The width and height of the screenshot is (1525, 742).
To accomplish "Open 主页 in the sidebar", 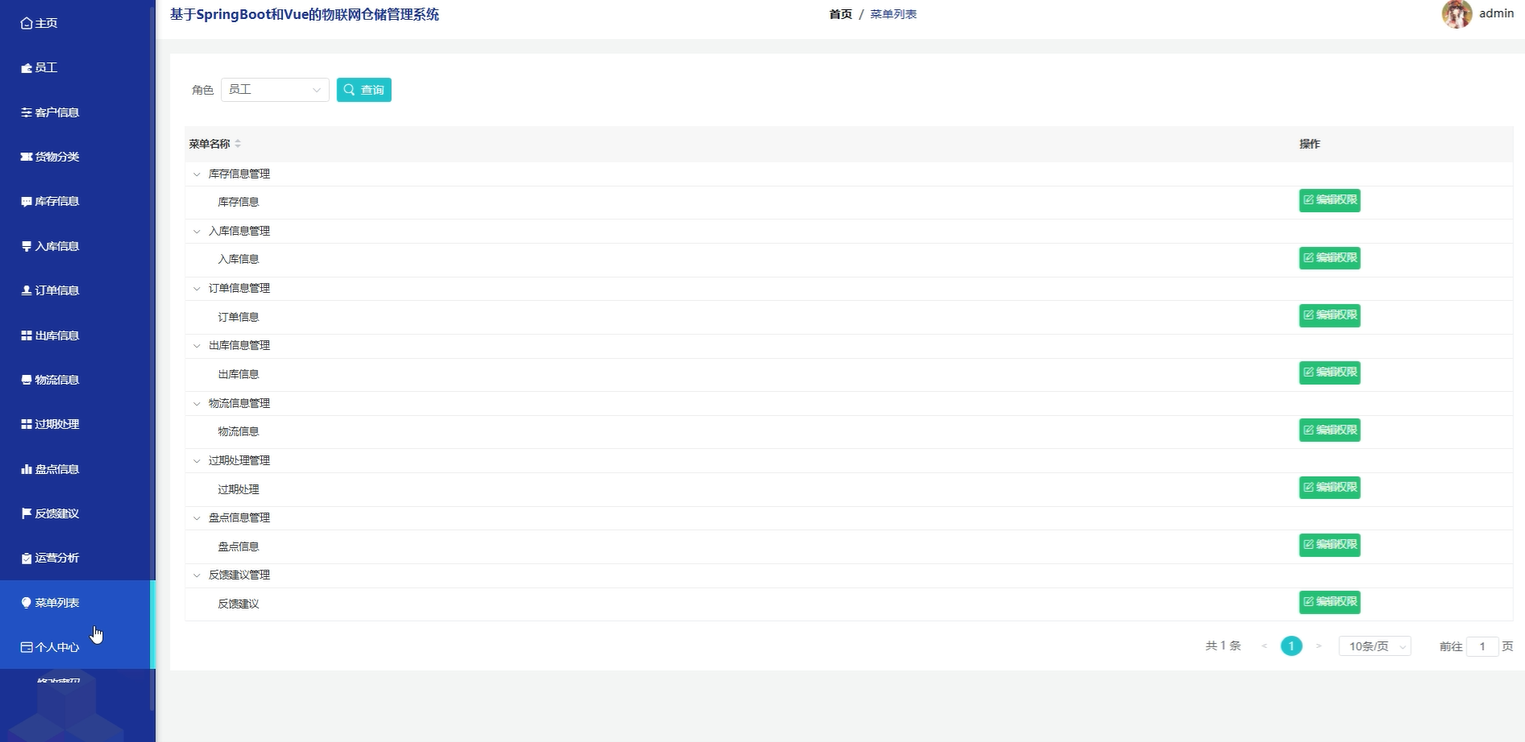I will pyautogui.click(x=77, y=23).
